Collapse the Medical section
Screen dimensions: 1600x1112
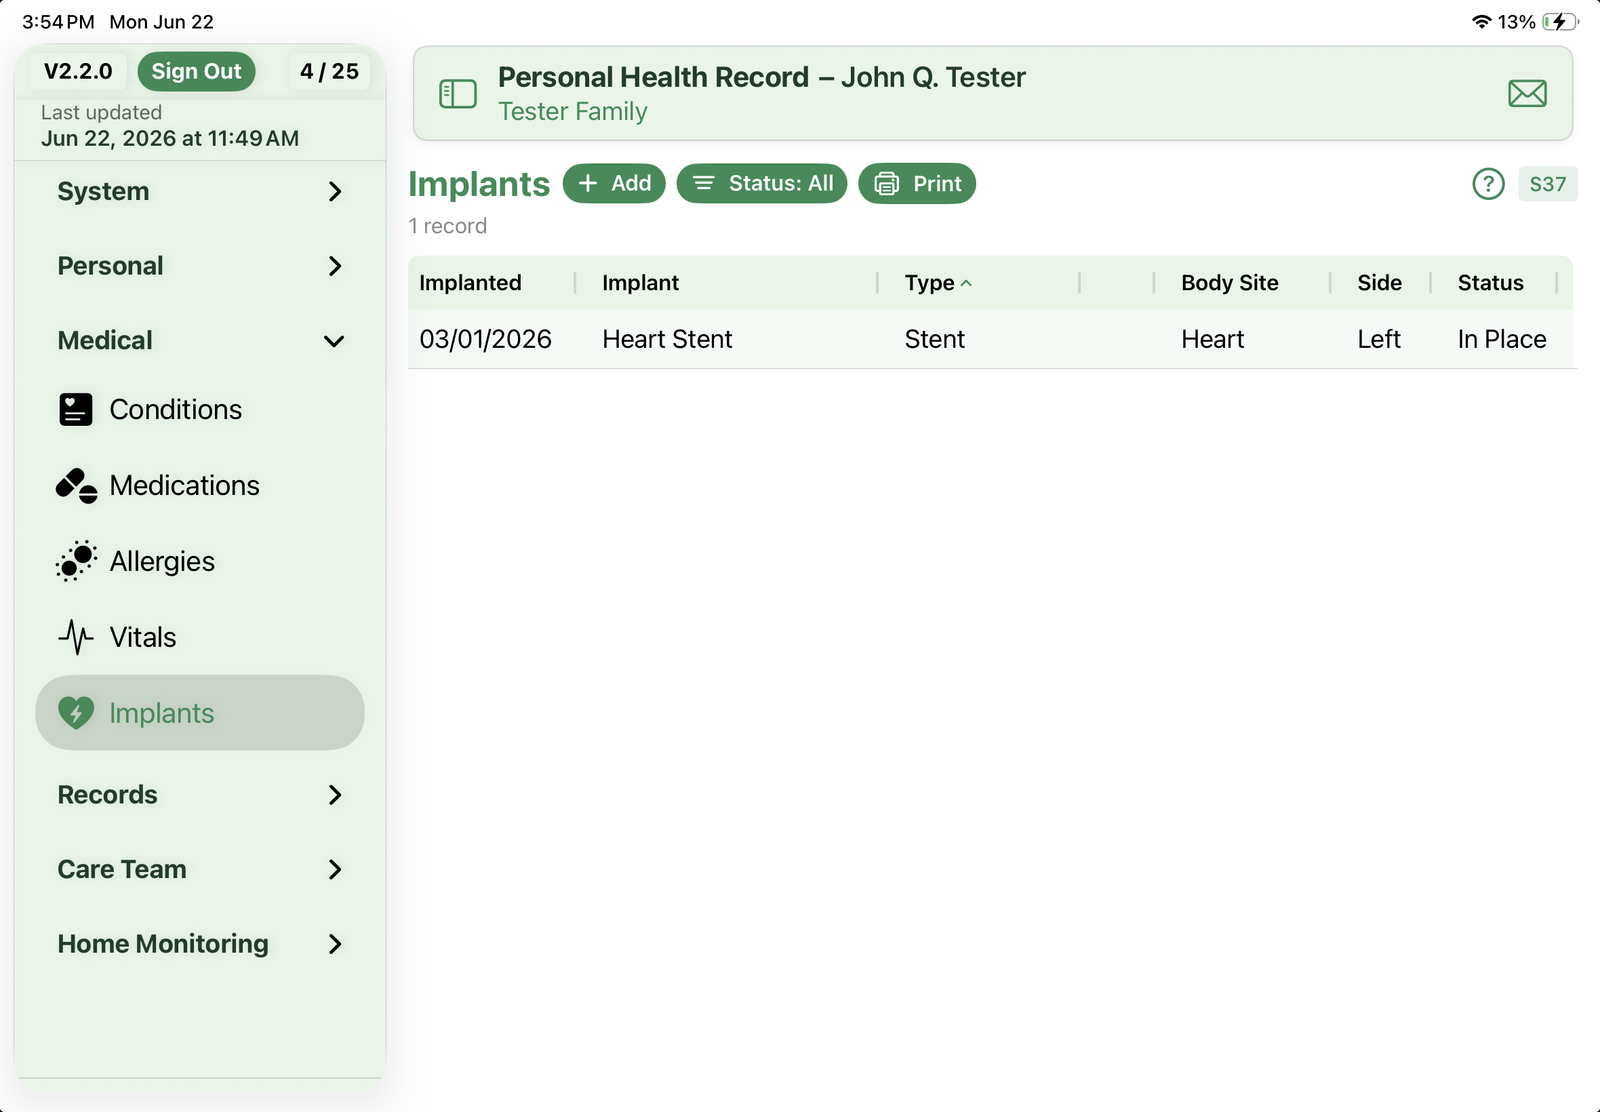200,341
